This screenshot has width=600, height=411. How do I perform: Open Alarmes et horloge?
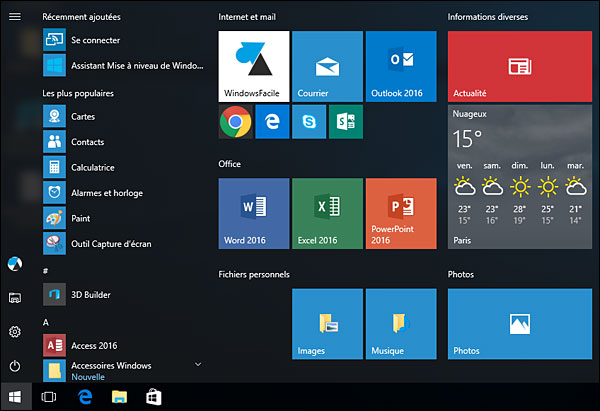coord(123,193)
